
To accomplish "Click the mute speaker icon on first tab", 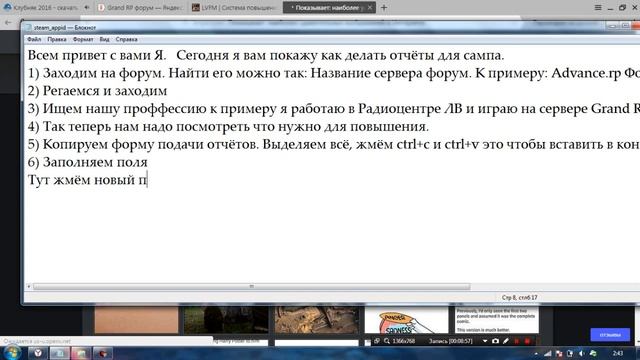I will 87,7.
